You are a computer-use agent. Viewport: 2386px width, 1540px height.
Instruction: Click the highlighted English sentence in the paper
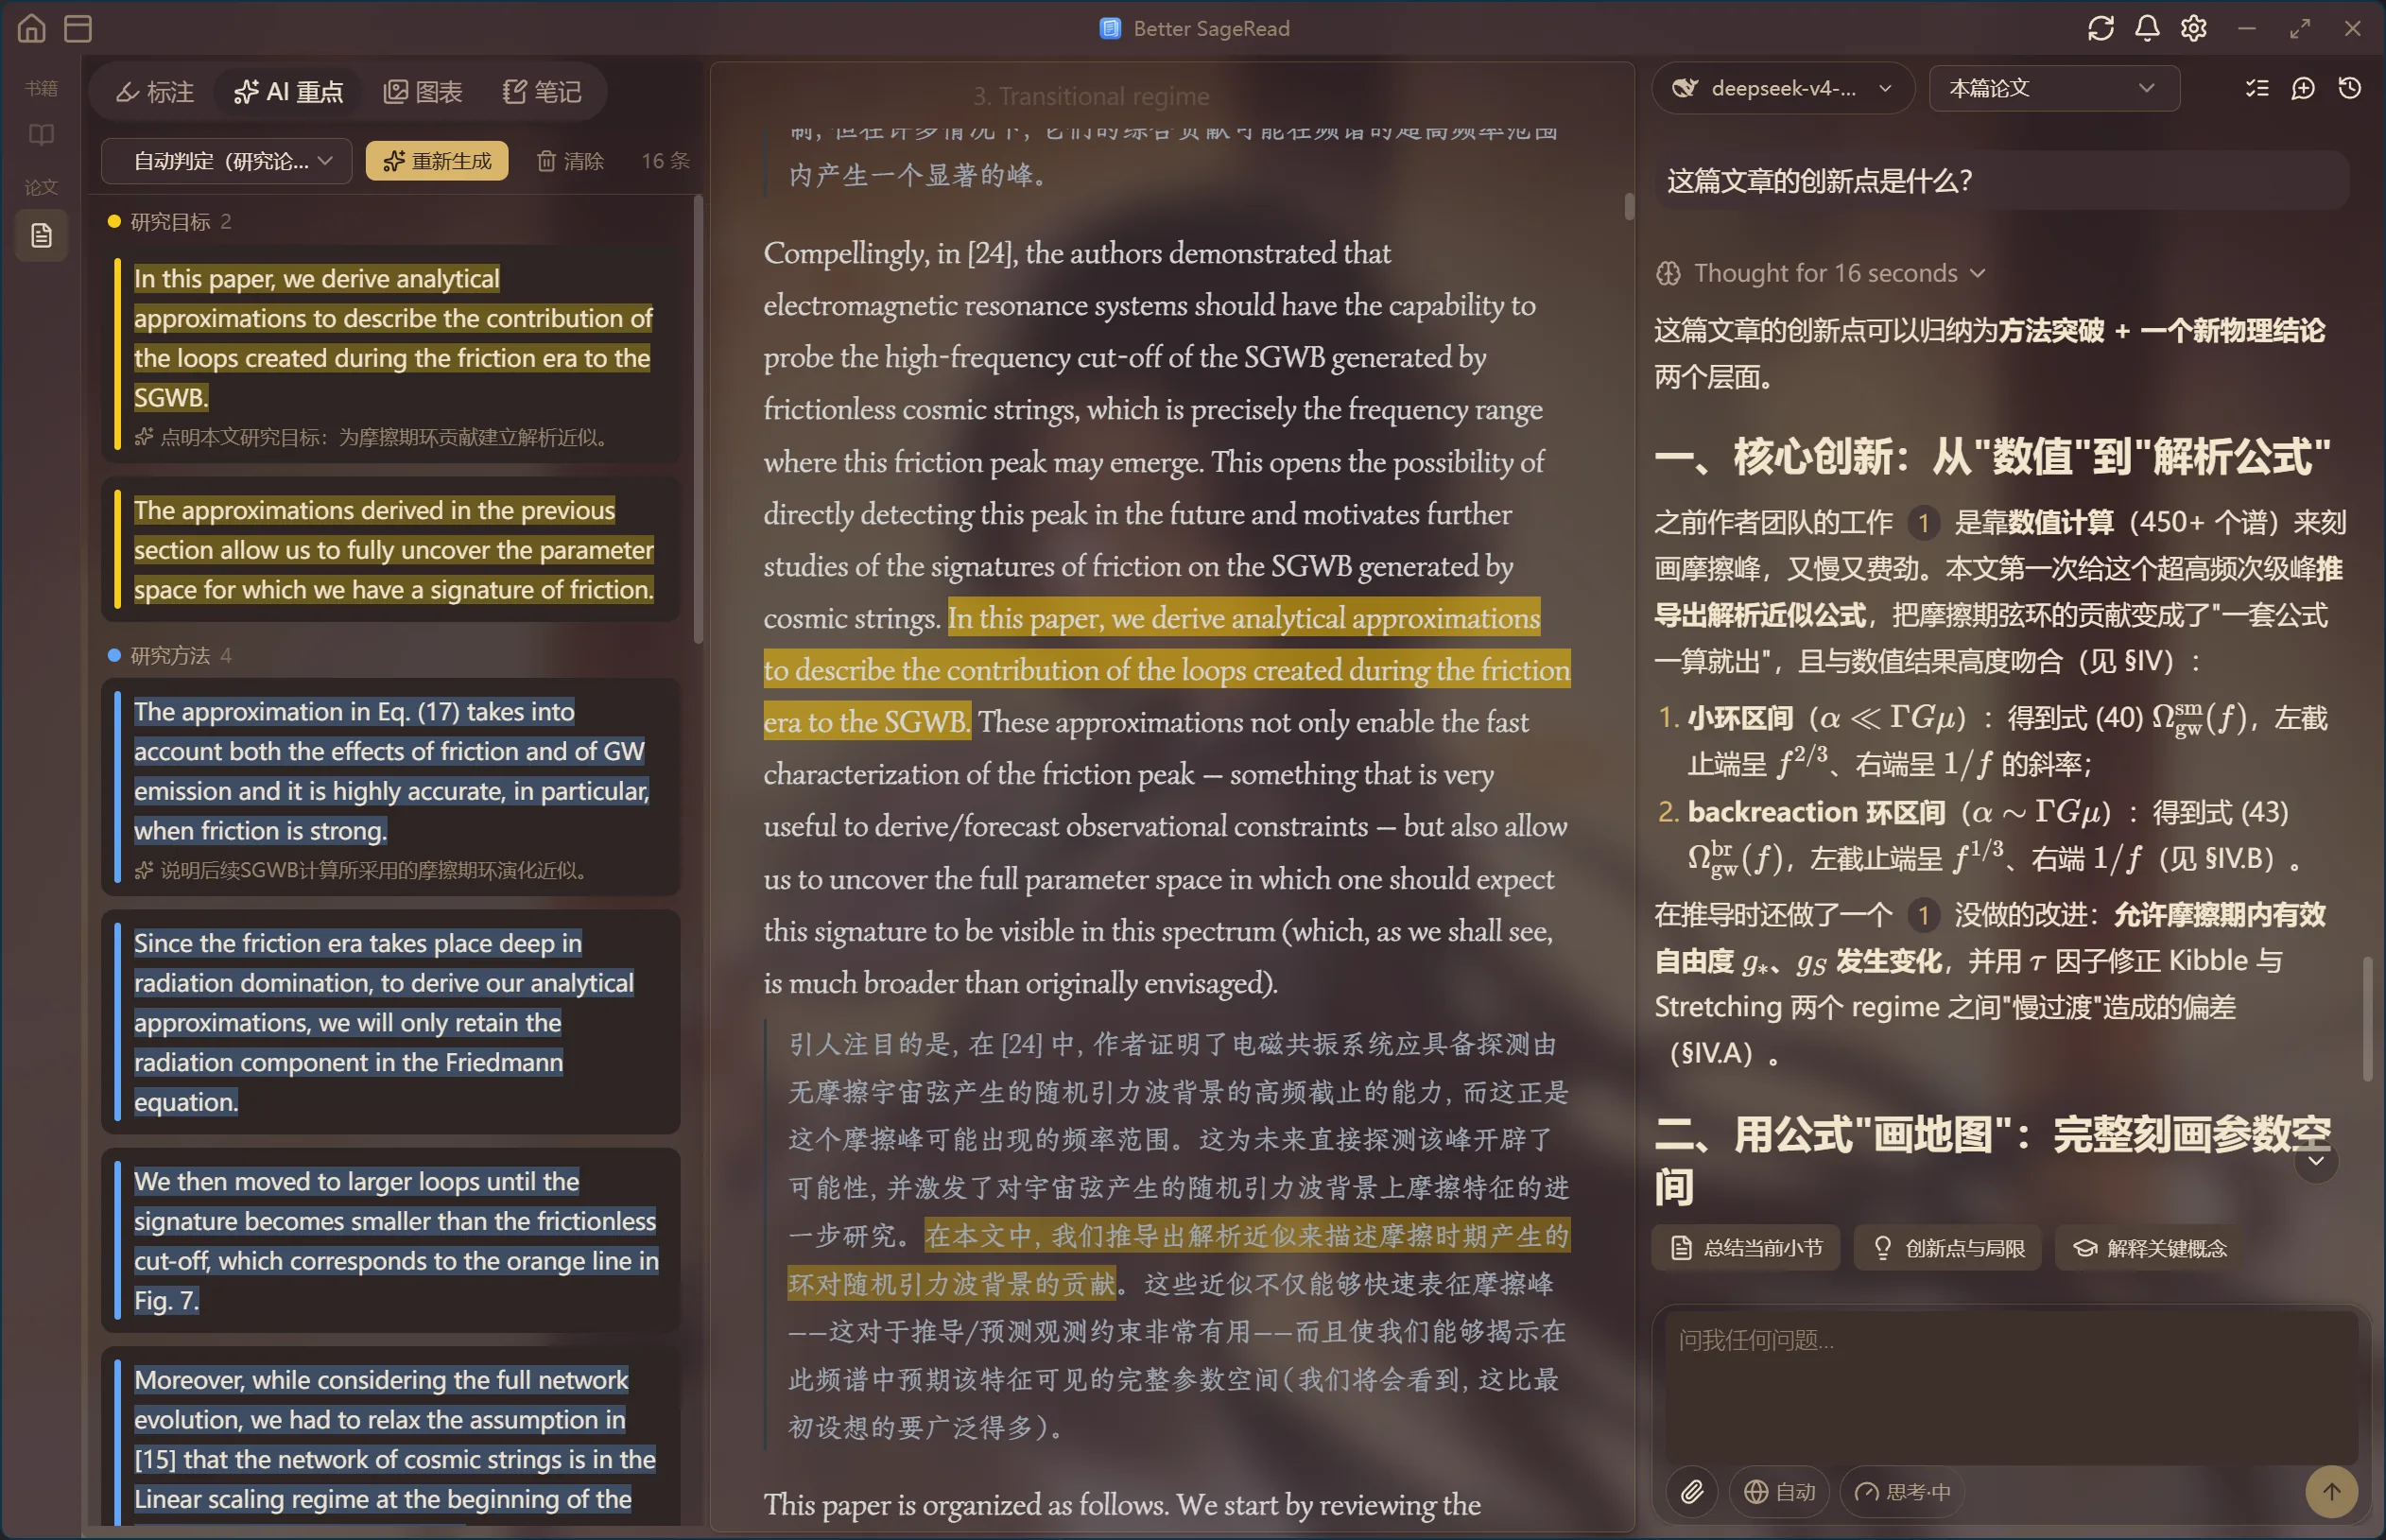(x=1167, y=670)
